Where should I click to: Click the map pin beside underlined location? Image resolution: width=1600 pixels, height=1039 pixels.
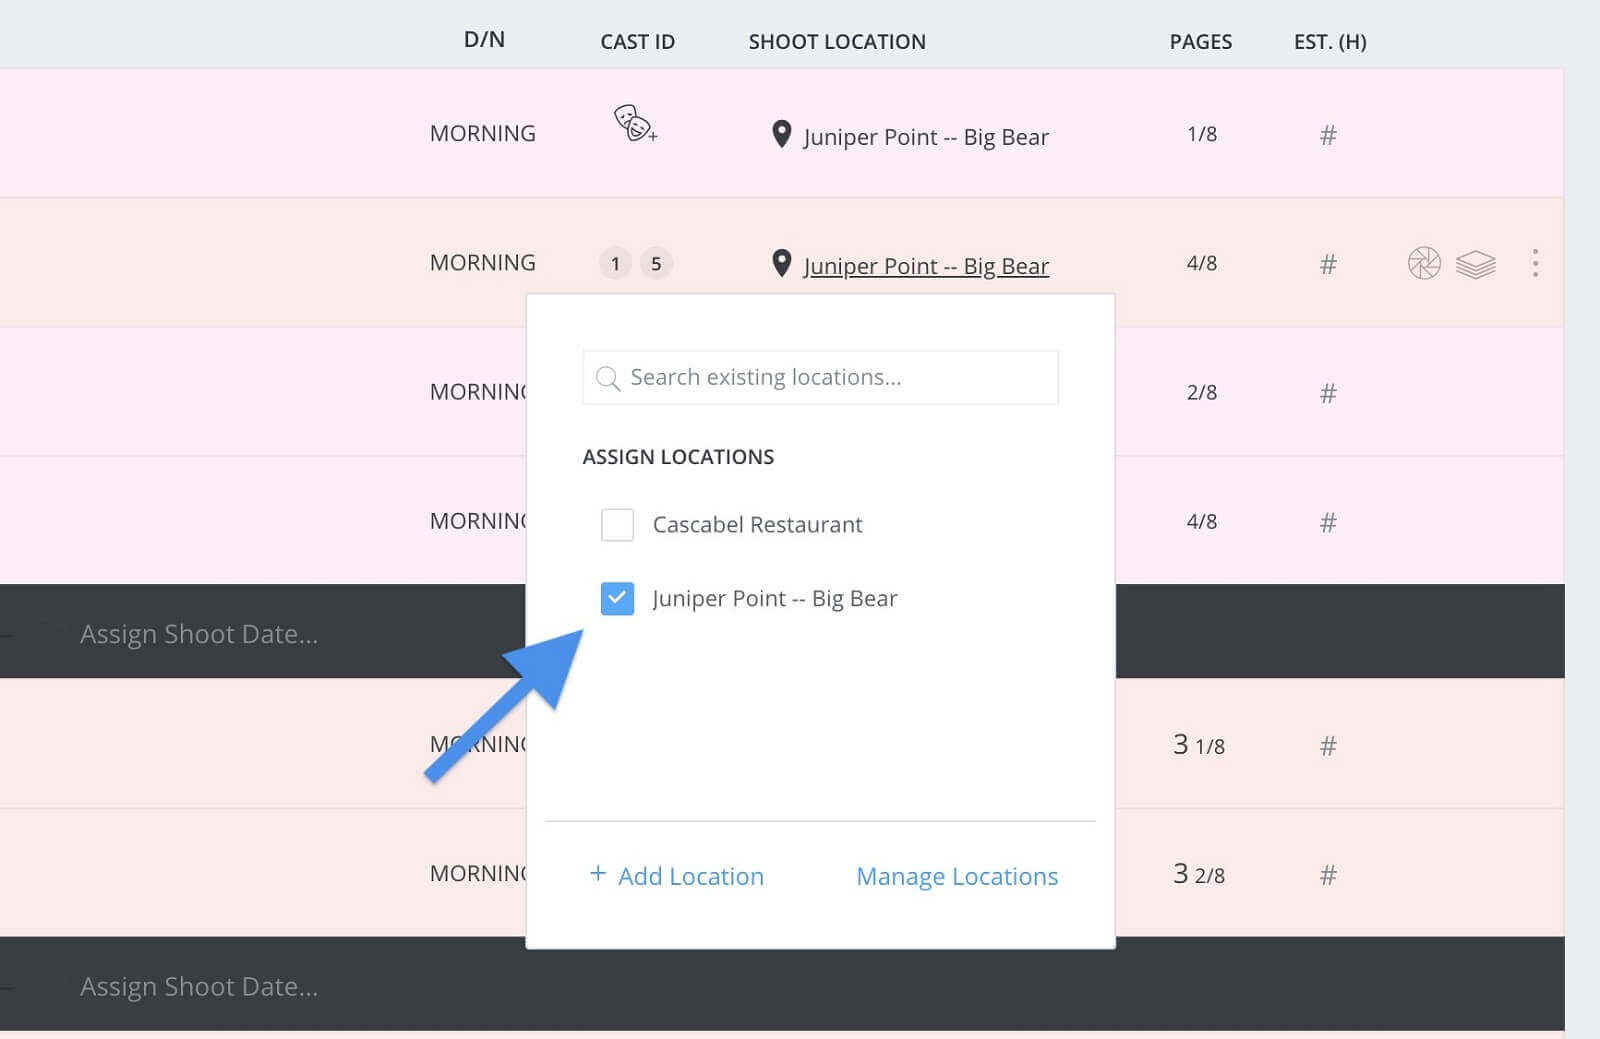point(782,264)
